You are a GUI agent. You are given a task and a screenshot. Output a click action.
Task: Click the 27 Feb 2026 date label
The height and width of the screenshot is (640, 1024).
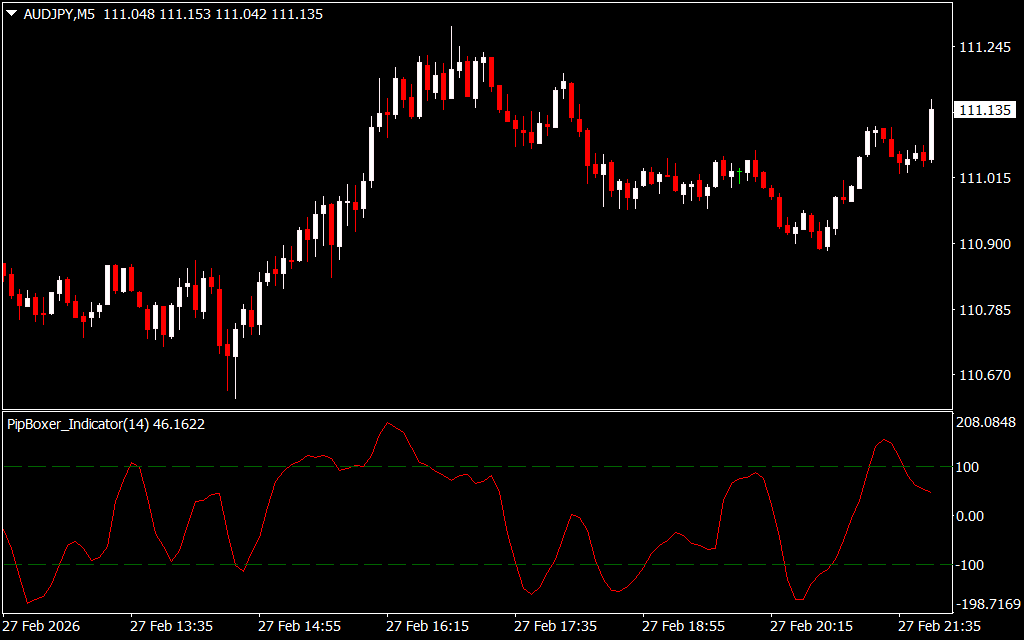(41, 626)
